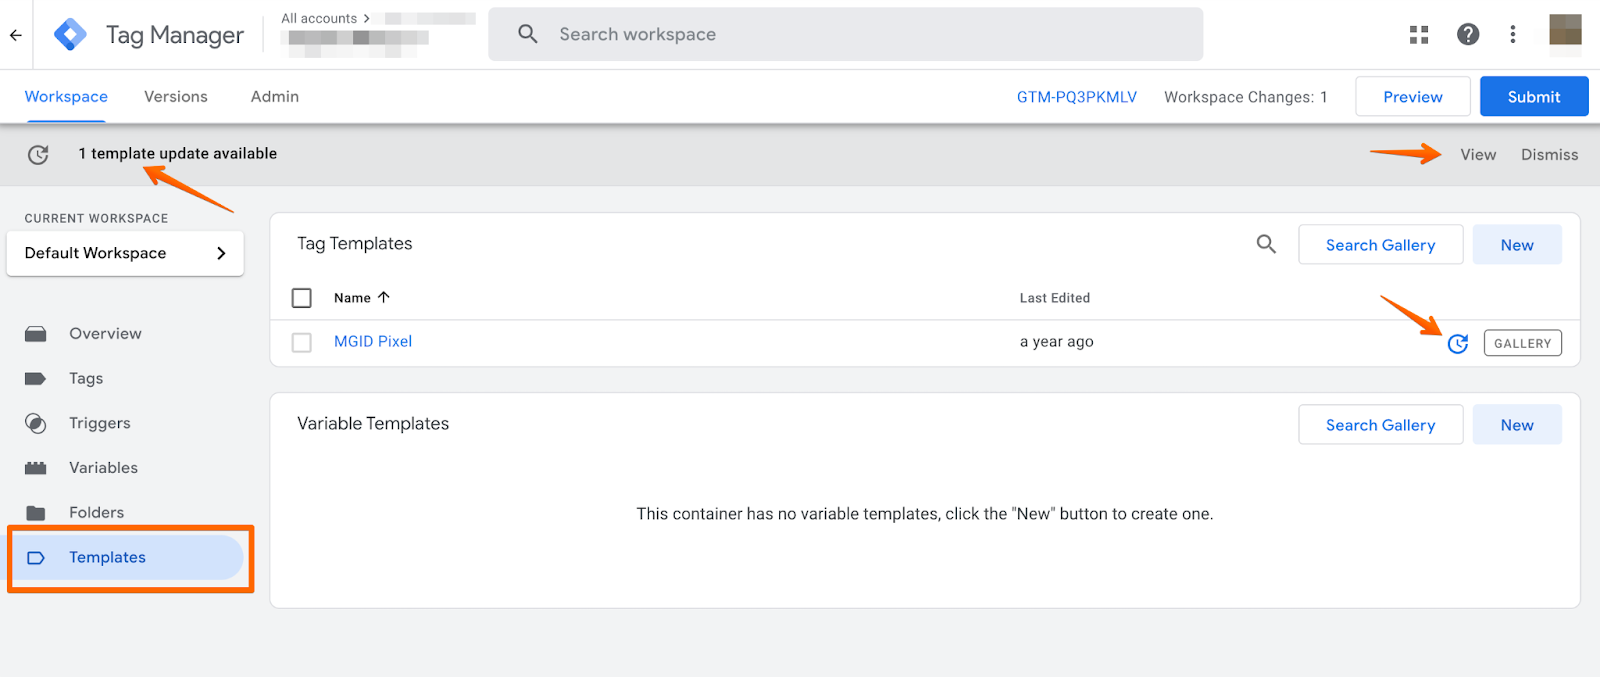The height and width of the screenshot is (677, 1600).
Task: Switch to the Admin tab
Action: click(x=274, y=97)
